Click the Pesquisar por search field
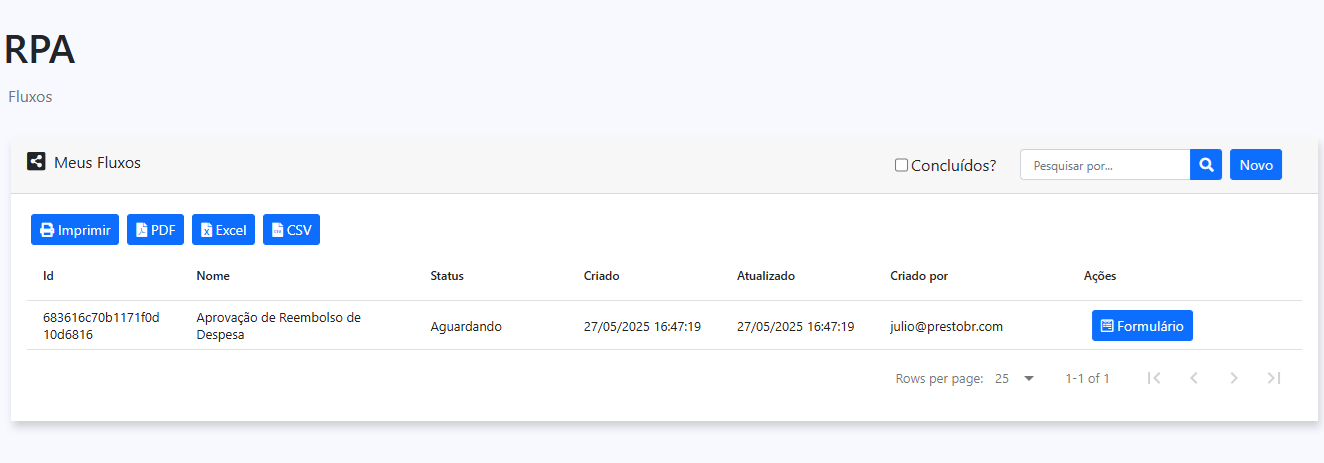The width and height of the screenshot is (1324, 463). coord(1105,165)
